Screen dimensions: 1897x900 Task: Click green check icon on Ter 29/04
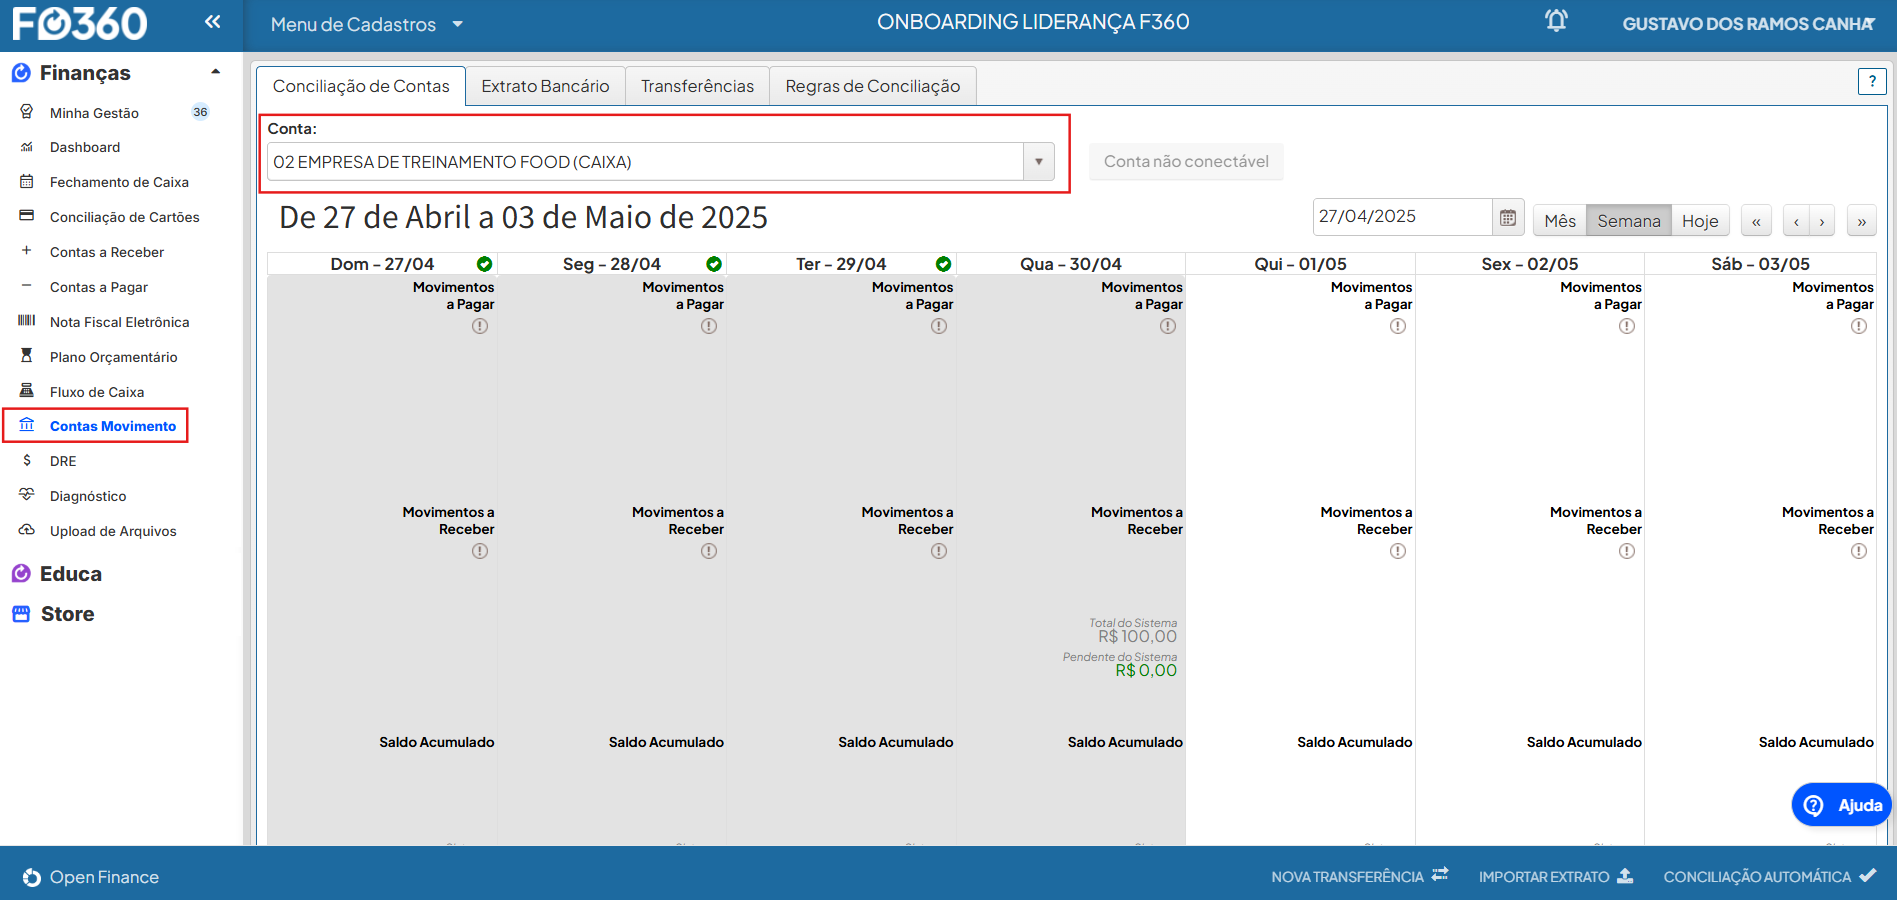pos(943,264)
